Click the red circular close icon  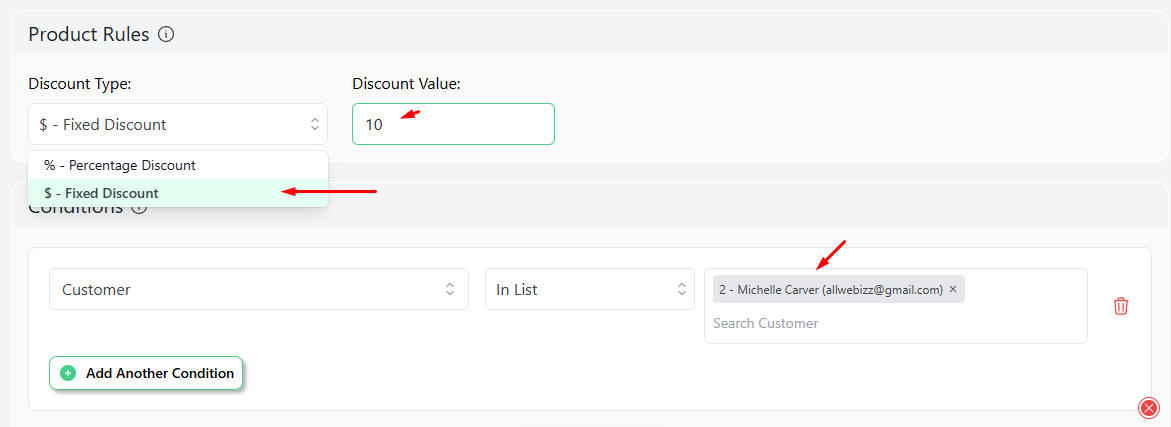[1148, 408]
